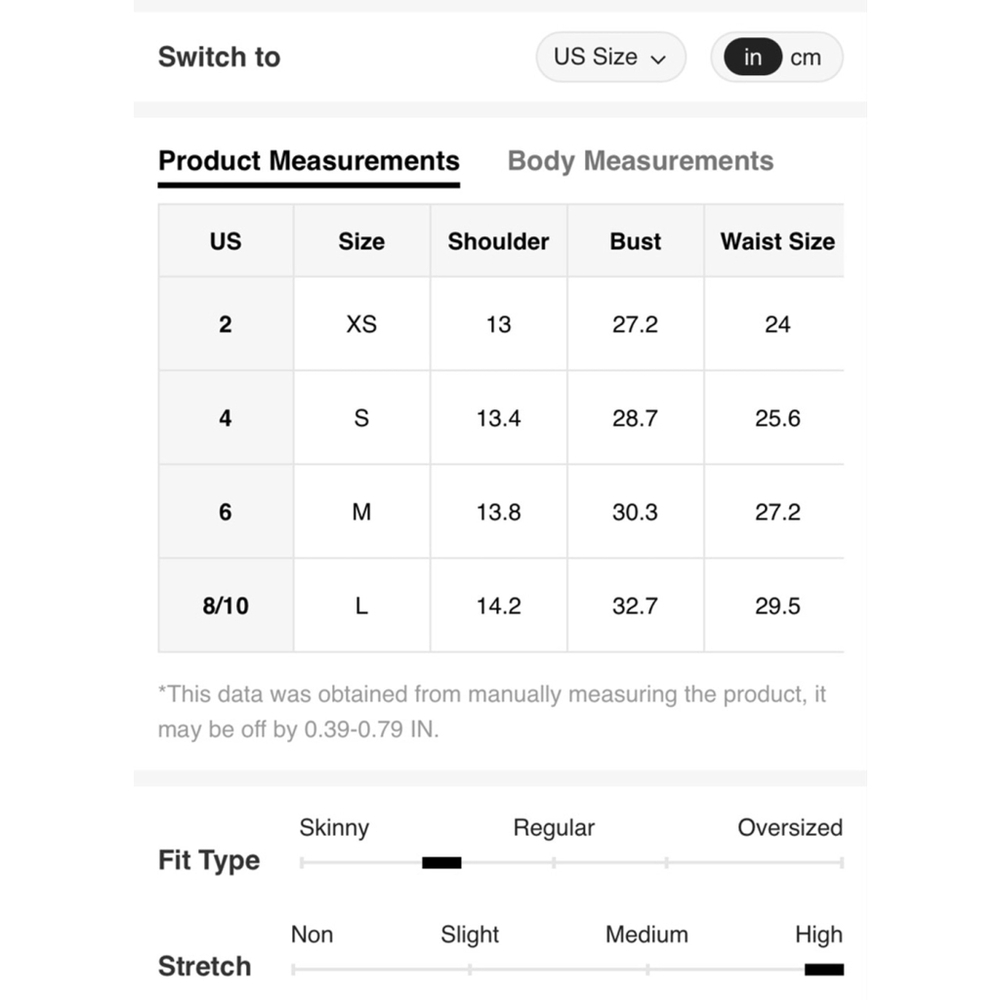Select the in unit option

(x=753, y=57)
